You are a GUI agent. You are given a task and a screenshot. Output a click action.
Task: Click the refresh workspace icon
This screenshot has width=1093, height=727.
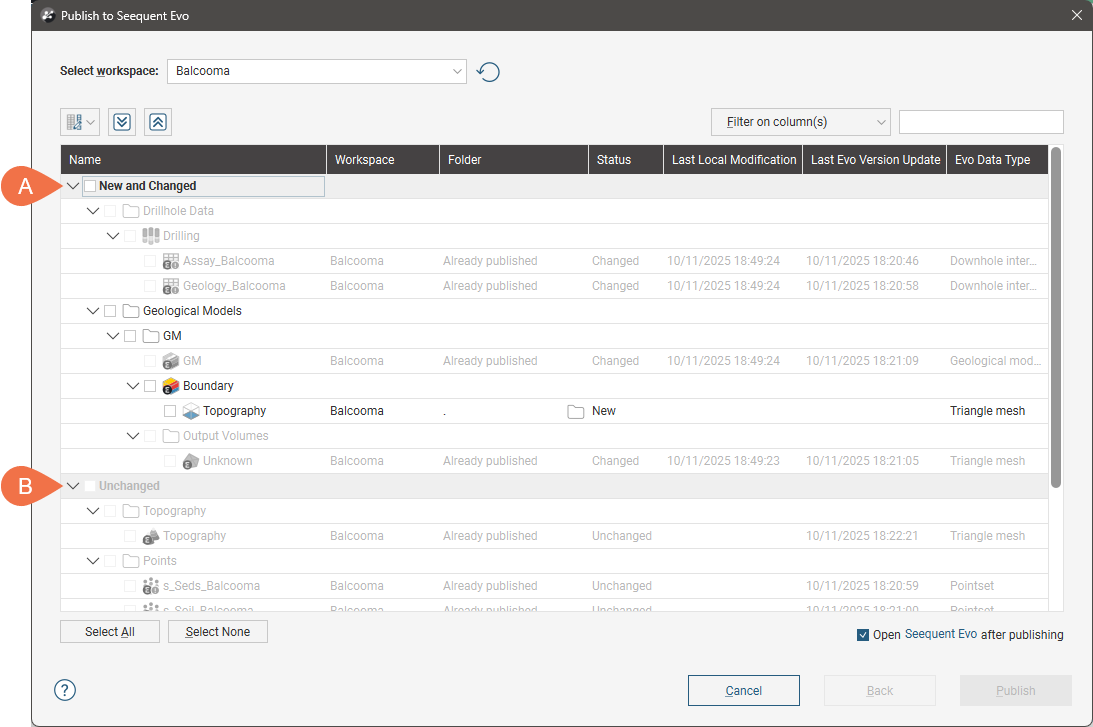488,72
